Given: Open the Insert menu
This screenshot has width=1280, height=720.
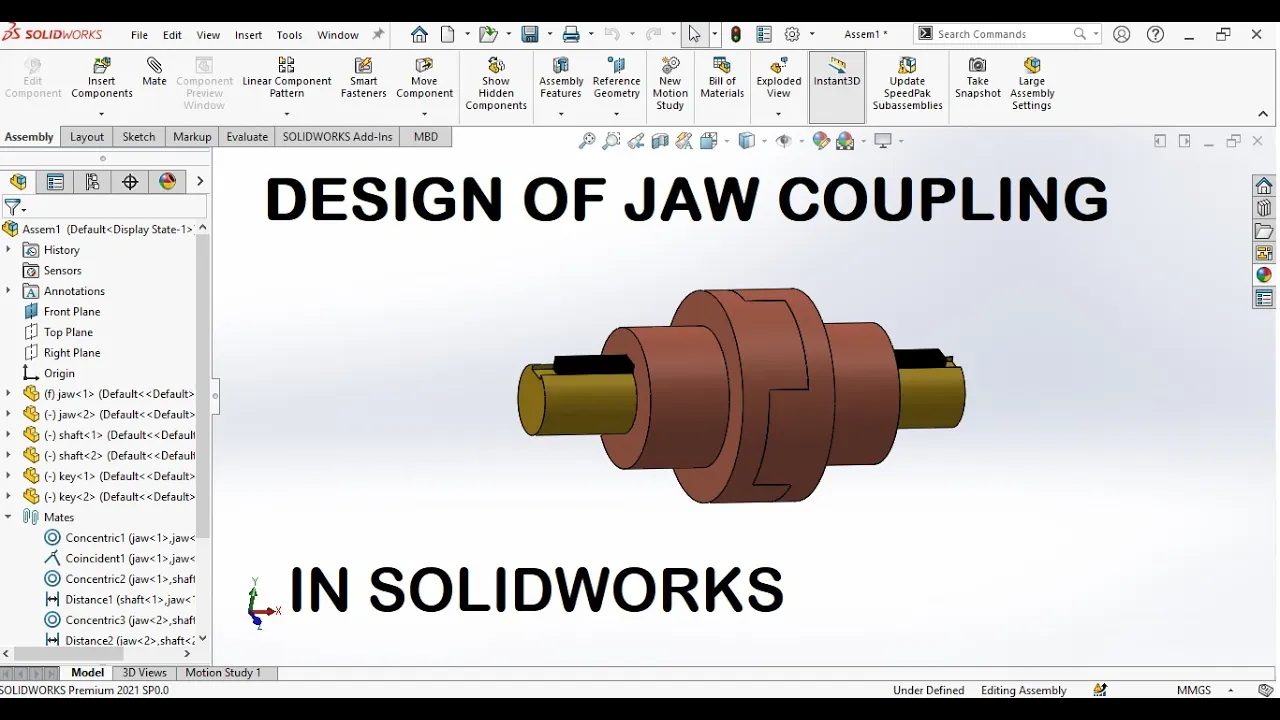Looking at the screenshot, I should [x=248, y=35].
